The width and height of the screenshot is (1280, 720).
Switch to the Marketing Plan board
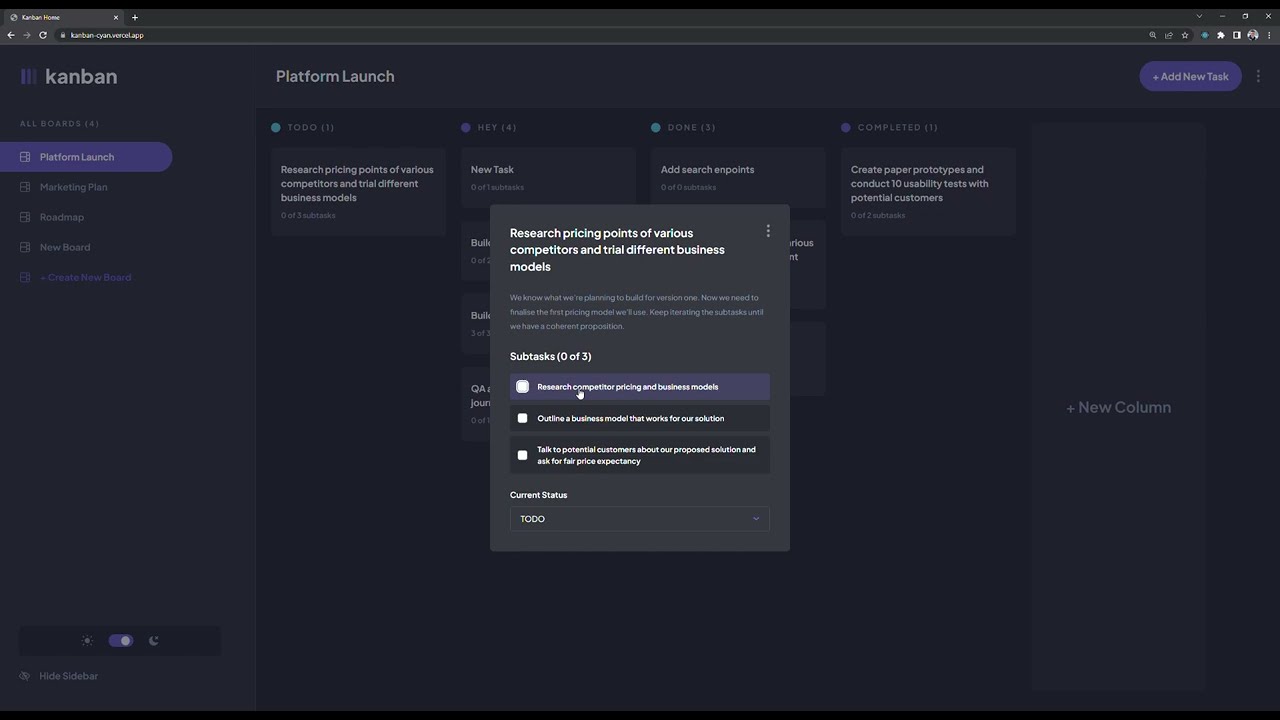coord(73,187)
